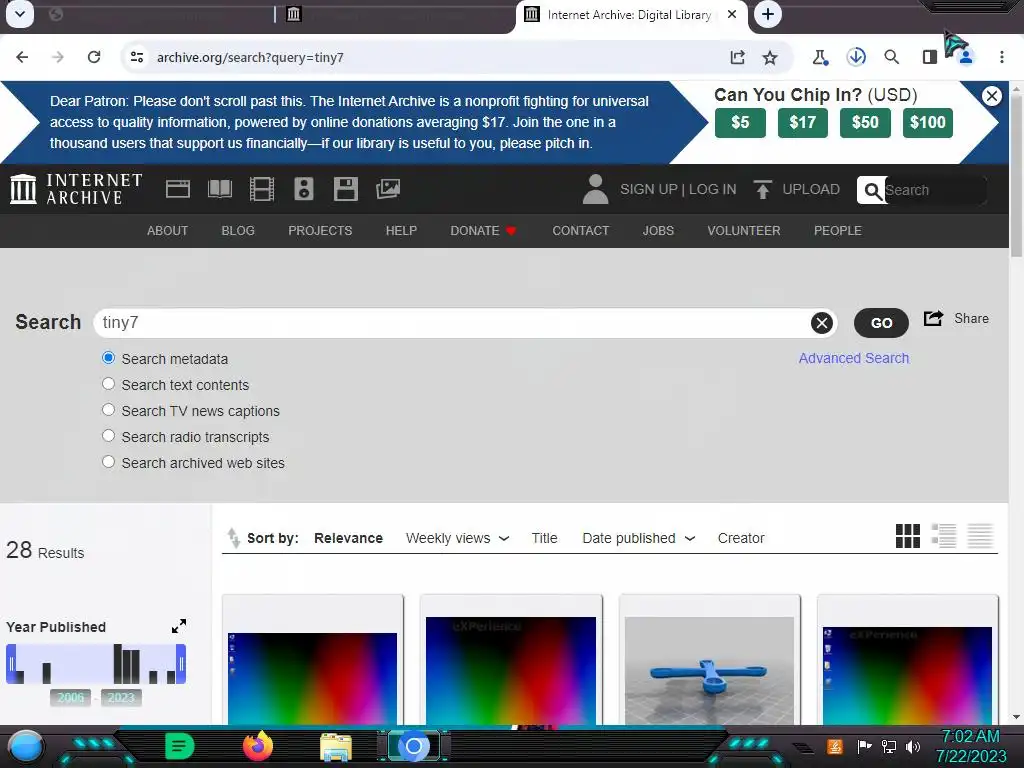Open the Internet Archive Web (Wayback) icon
This screenshot has width=1024, height=768.
click(x=178, y=189)
